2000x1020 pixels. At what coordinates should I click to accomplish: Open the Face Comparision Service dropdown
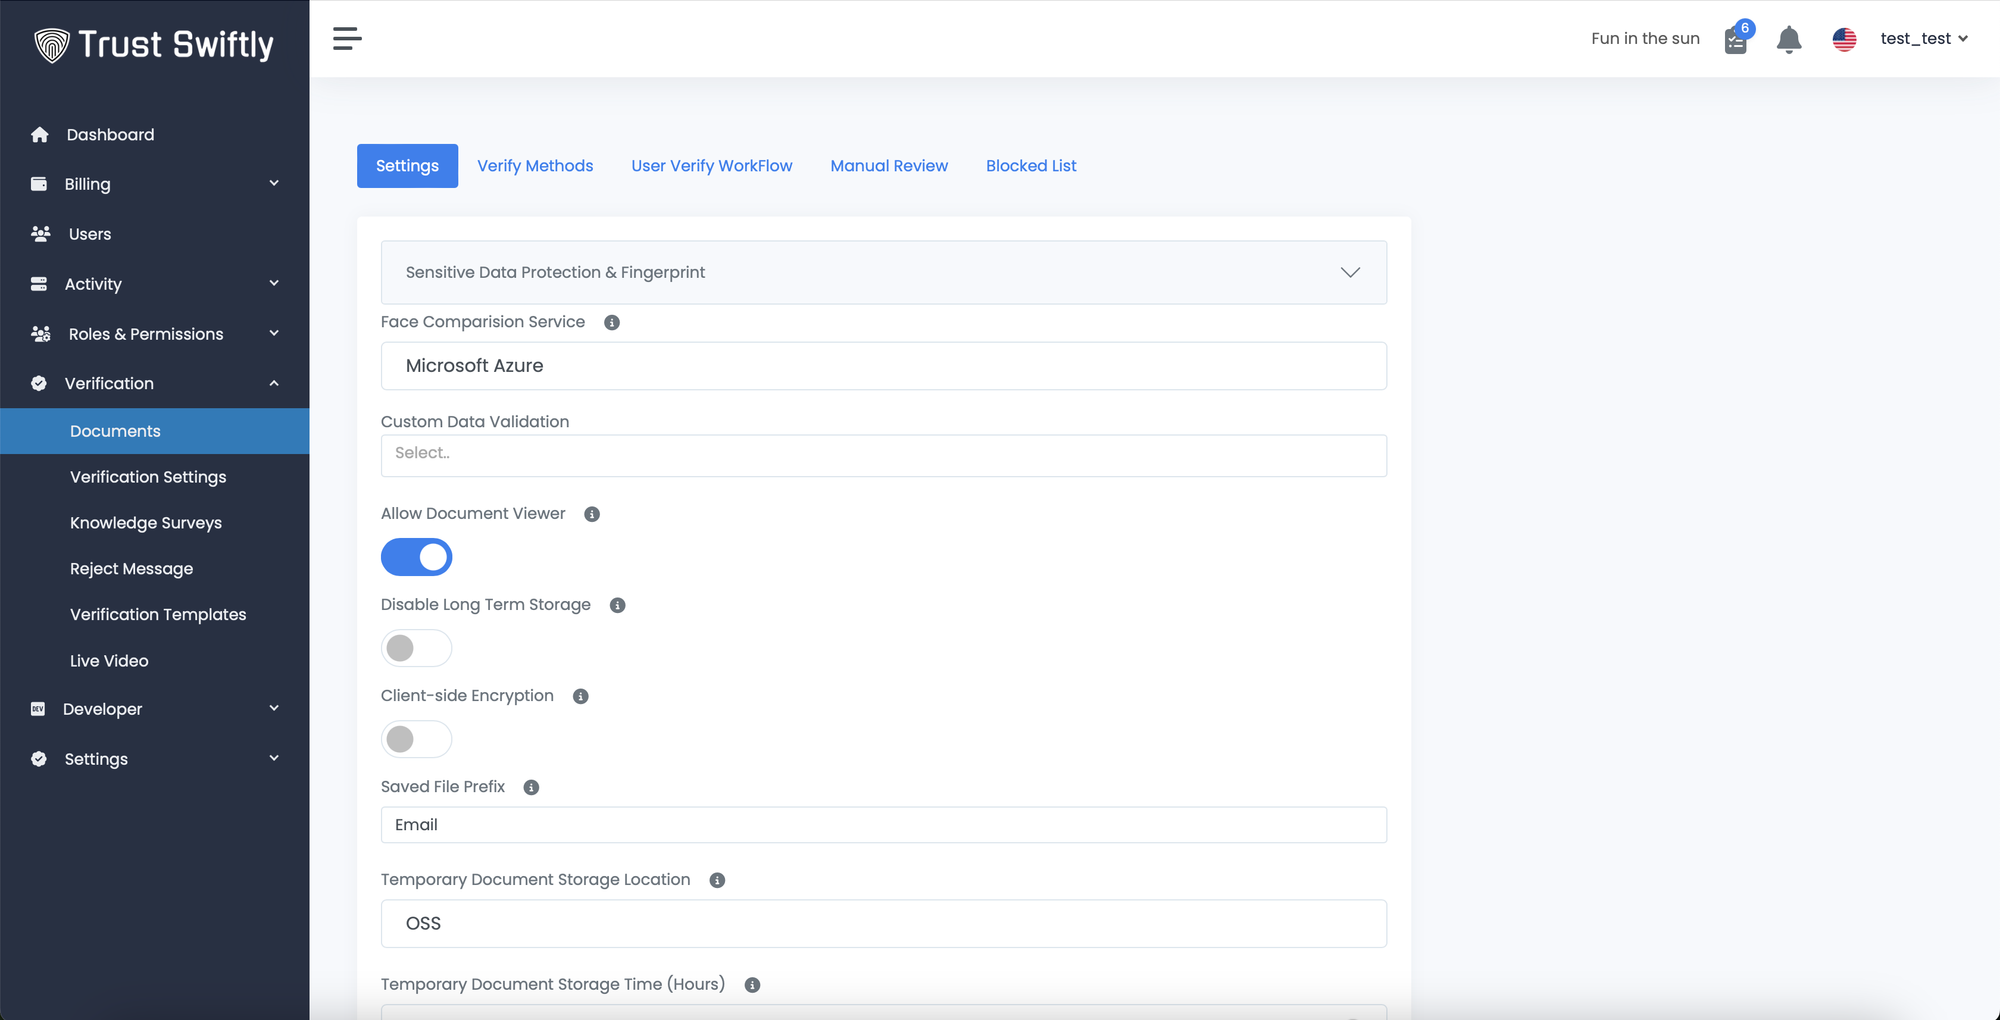(883, 366)
